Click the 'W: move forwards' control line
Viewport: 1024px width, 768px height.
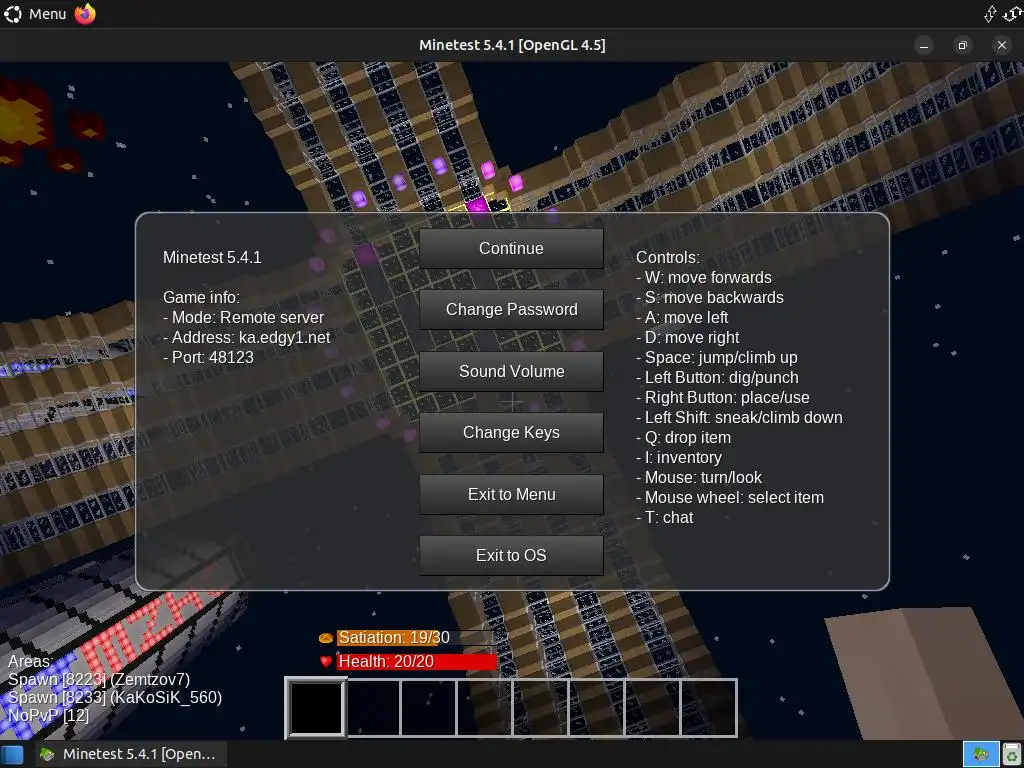[x=704, y=278]
